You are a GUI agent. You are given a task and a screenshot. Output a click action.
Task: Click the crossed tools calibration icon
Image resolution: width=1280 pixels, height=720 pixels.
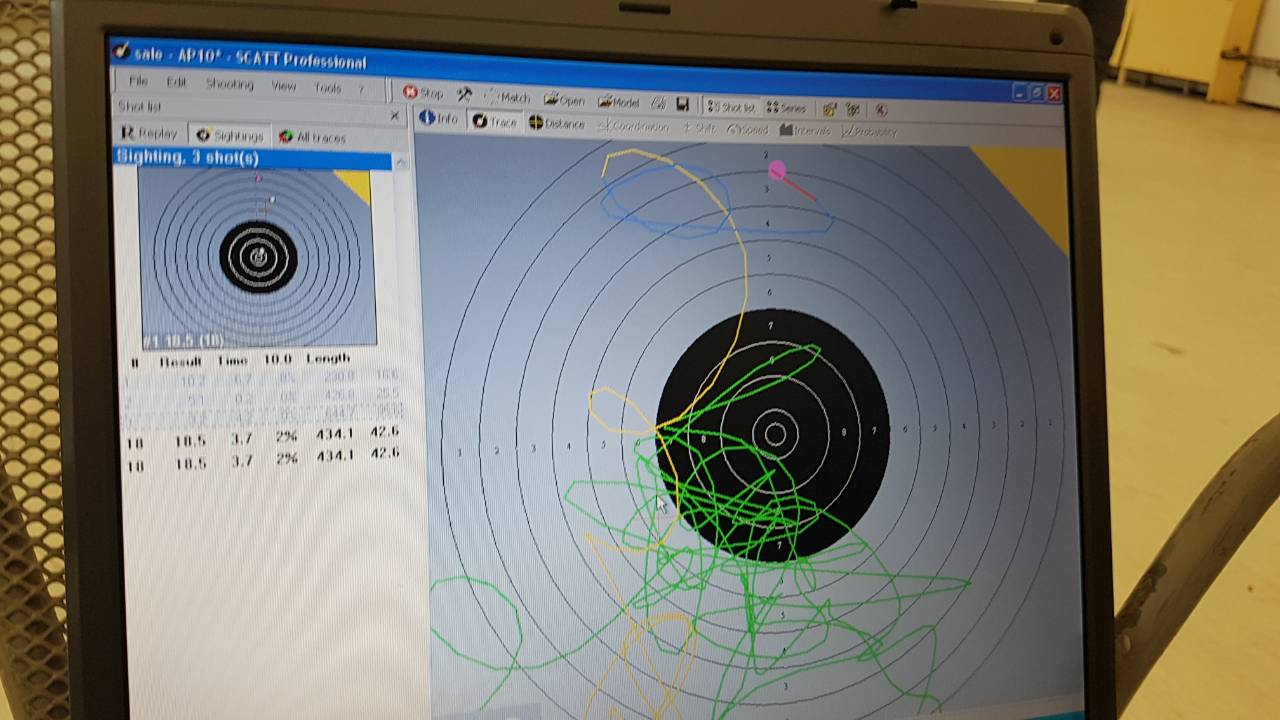pos(465,95)
